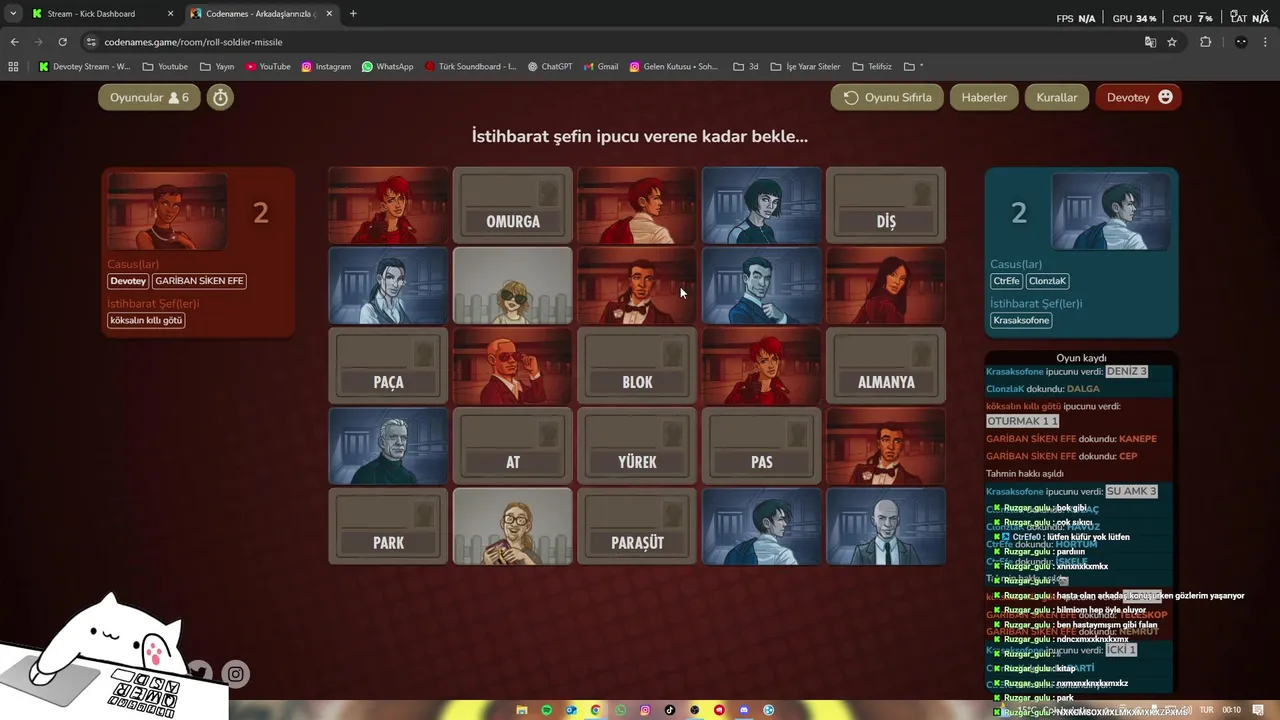Click the codenames.game address bar
This screenshot has width=1280, height=720.
coord(610,42)
